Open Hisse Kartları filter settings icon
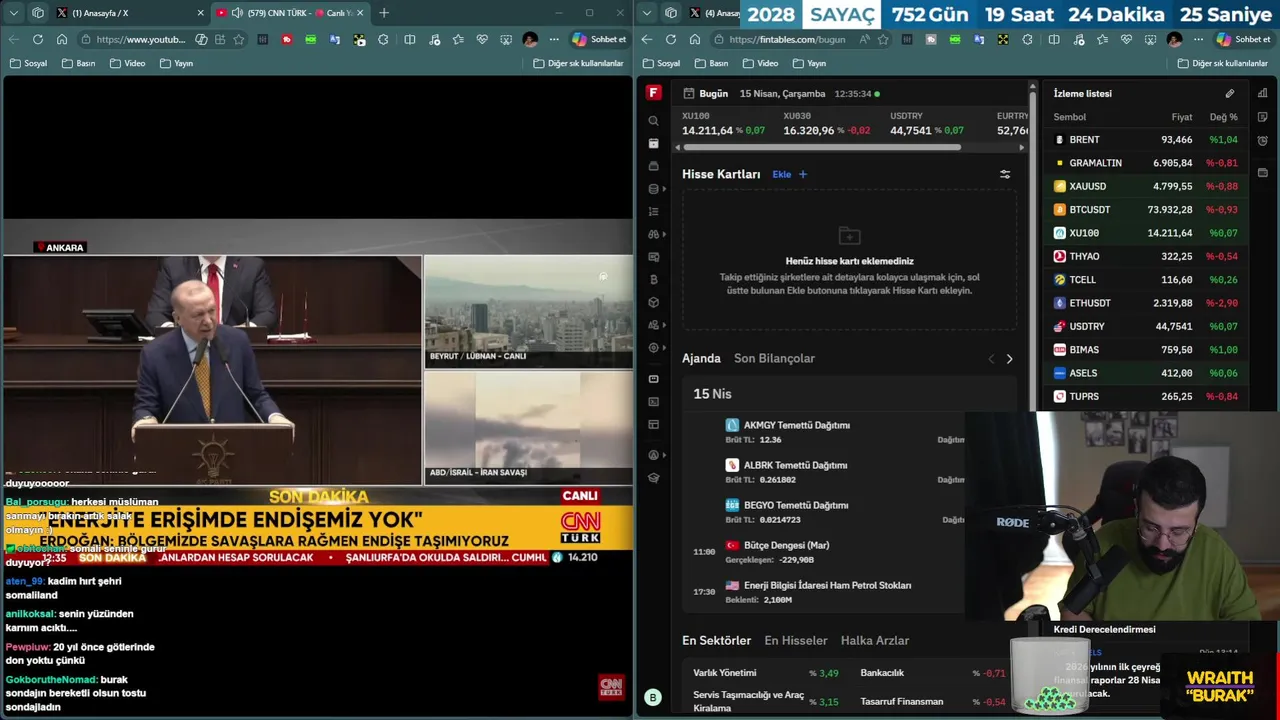Screen dimensions: 1280x720 pyautogui.click(x=1005, y=174)
